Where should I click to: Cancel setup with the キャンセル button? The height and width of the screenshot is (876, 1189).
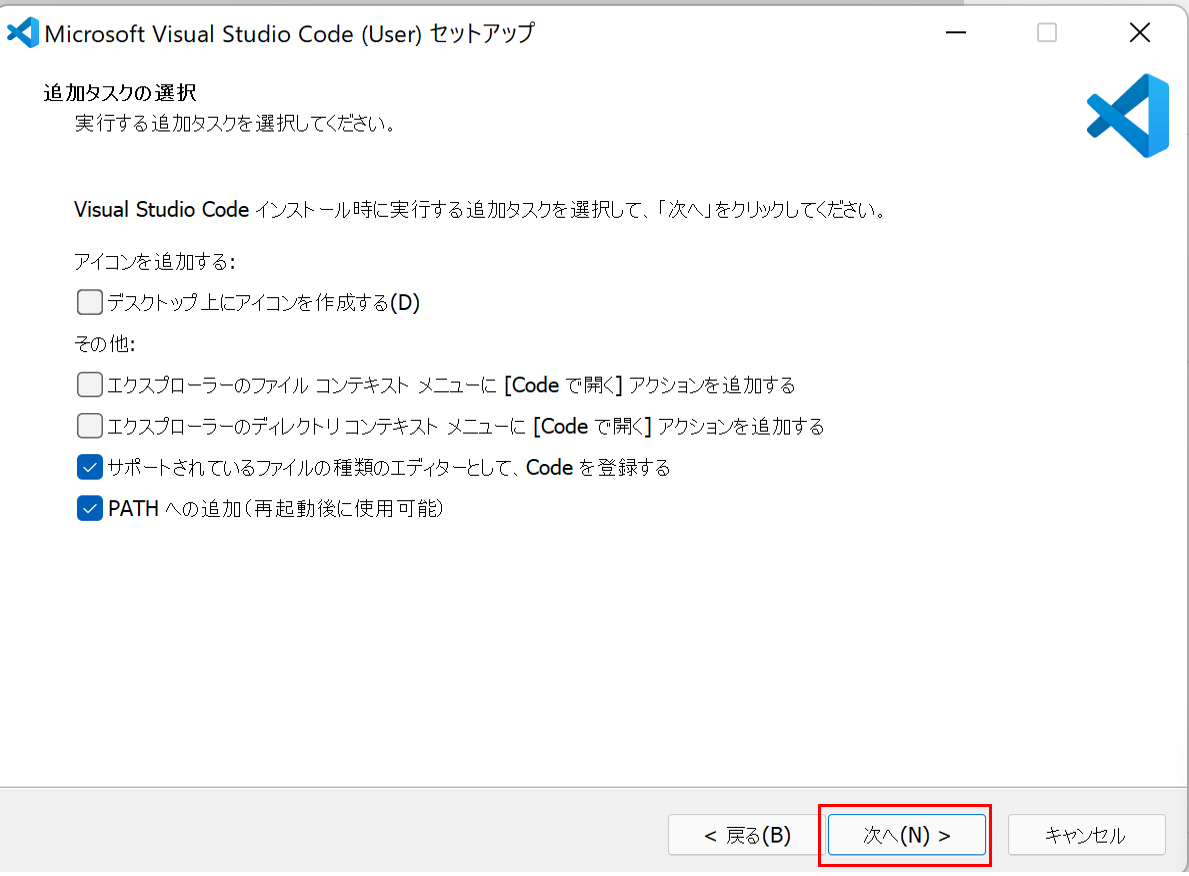[1086, 835]
